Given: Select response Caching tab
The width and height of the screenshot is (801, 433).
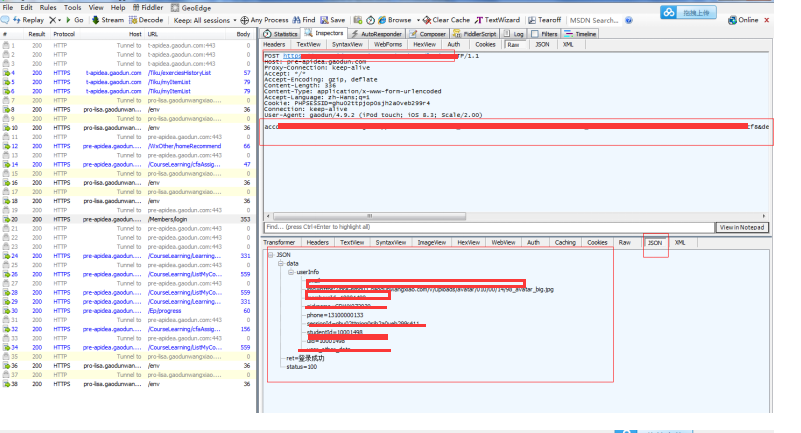Looking at the screenshot, I should (565, 243).
